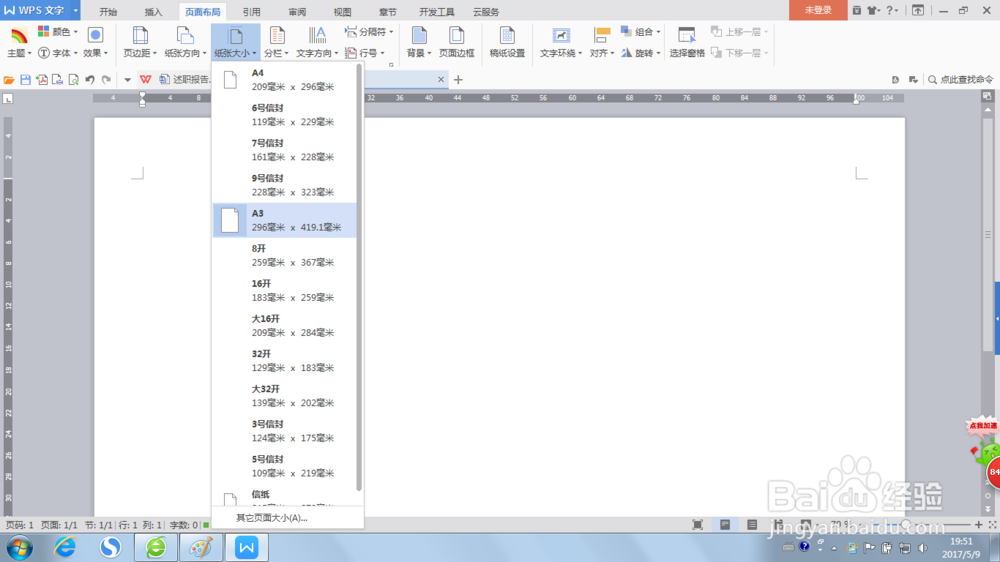Select A4 paper size
Viewport: 1000px width, 562px height.
click(x=284, y=80)
